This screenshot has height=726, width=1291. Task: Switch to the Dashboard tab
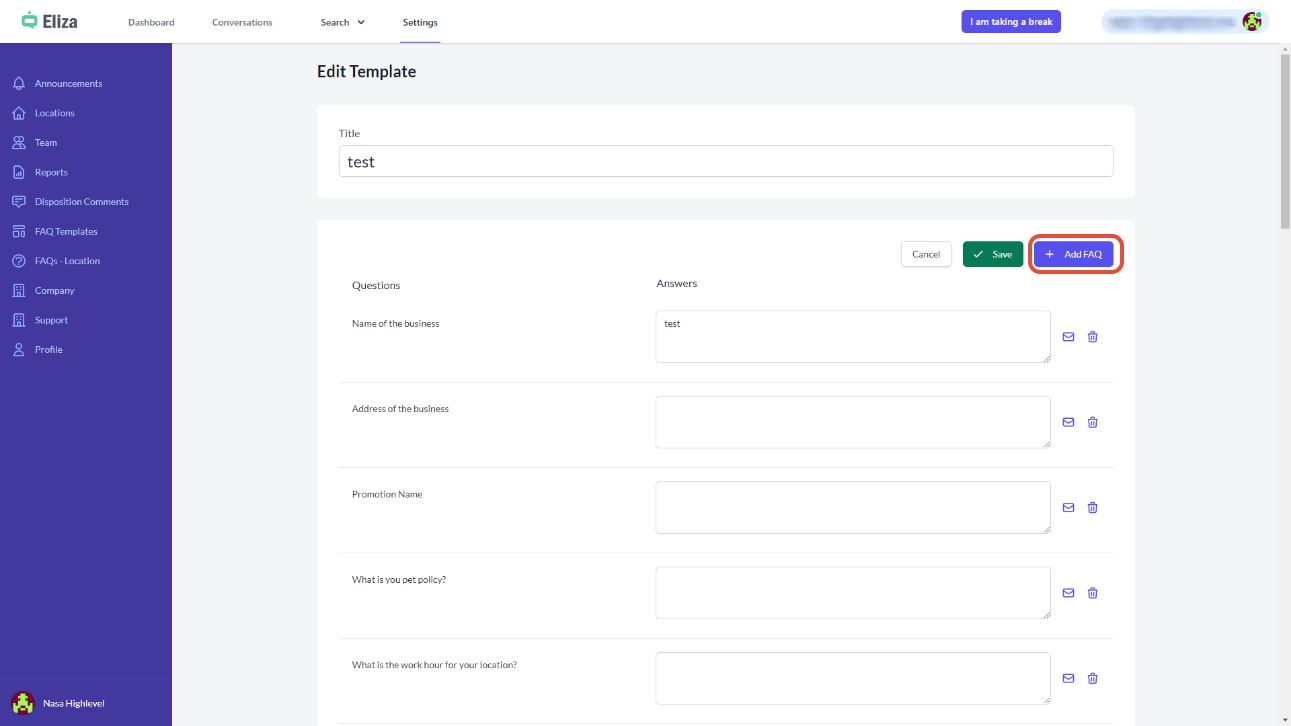click(151, 22)
